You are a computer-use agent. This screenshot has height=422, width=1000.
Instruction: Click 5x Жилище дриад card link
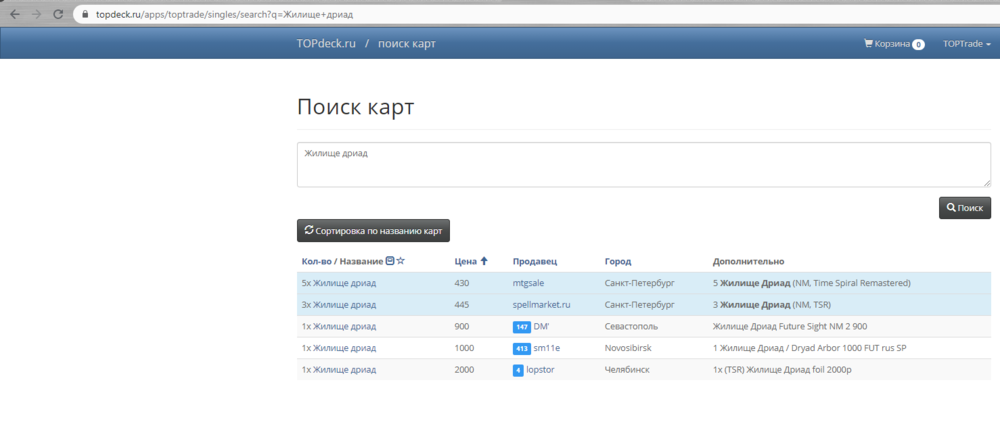coord(339,283)
